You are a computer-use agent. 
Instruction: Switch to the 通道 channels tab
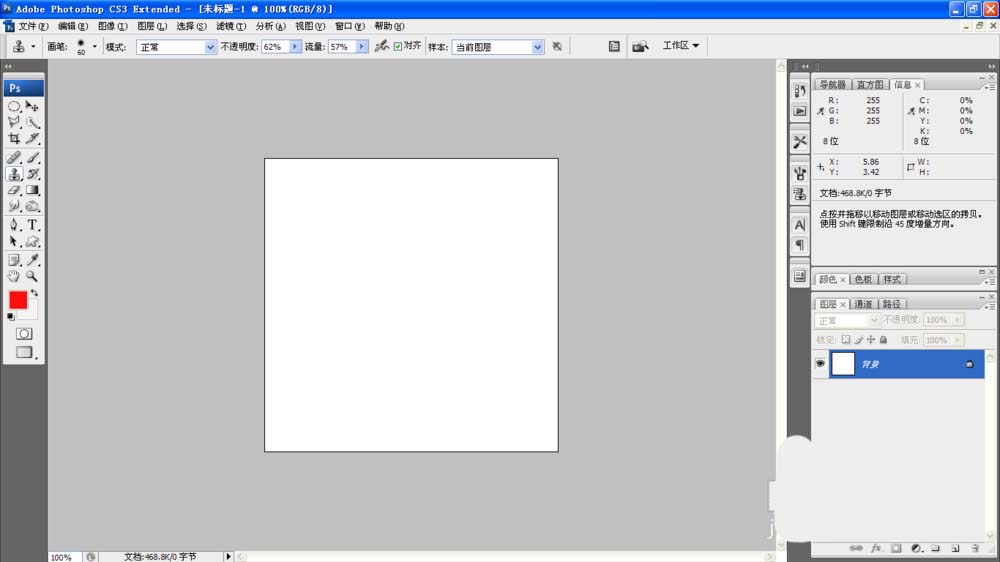point(863,304)
